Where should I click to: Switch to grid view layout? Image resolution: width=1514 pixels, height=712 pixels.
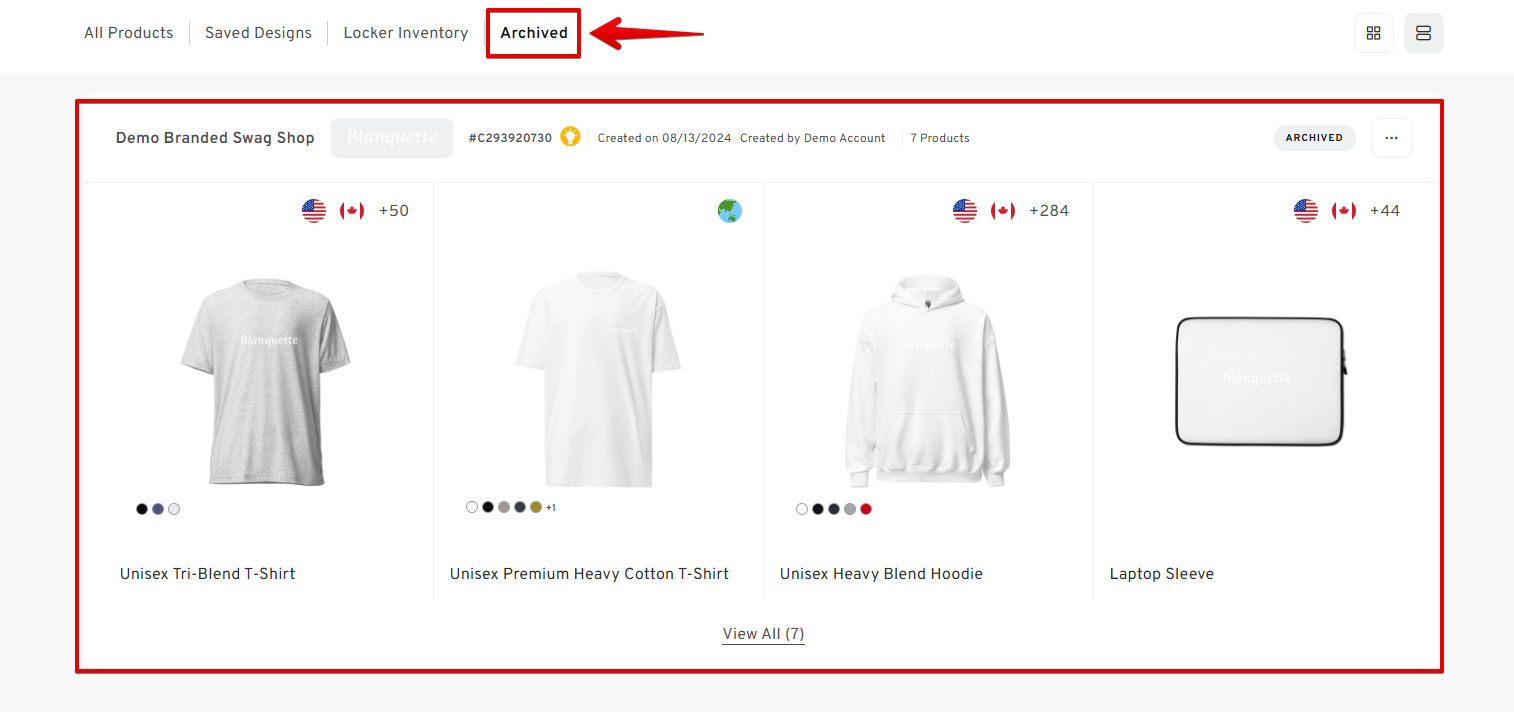pos(1373,33)
